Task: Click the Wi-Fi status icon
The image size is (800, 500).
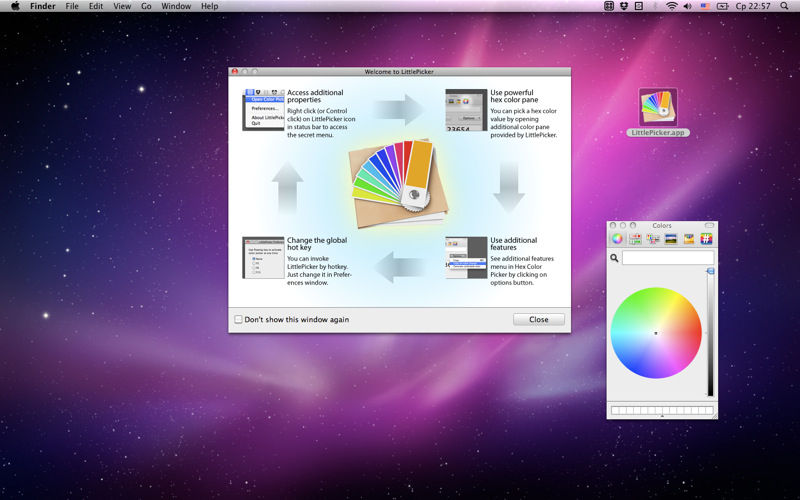Action: click(672, 6)
